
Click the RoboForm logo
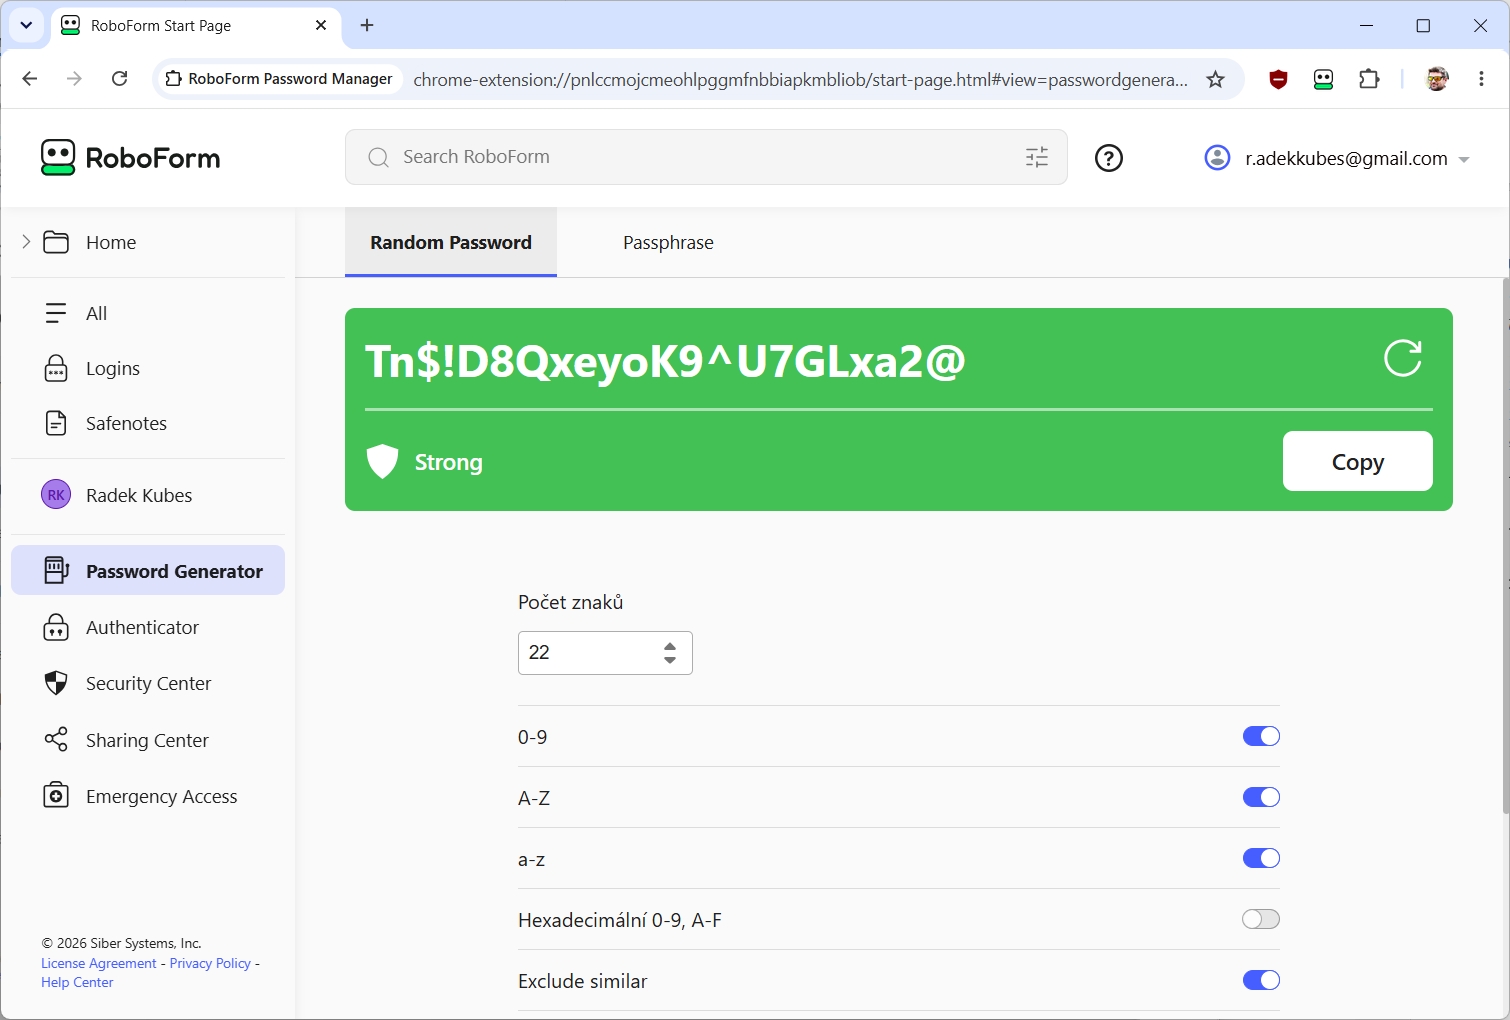coord(130,158)
